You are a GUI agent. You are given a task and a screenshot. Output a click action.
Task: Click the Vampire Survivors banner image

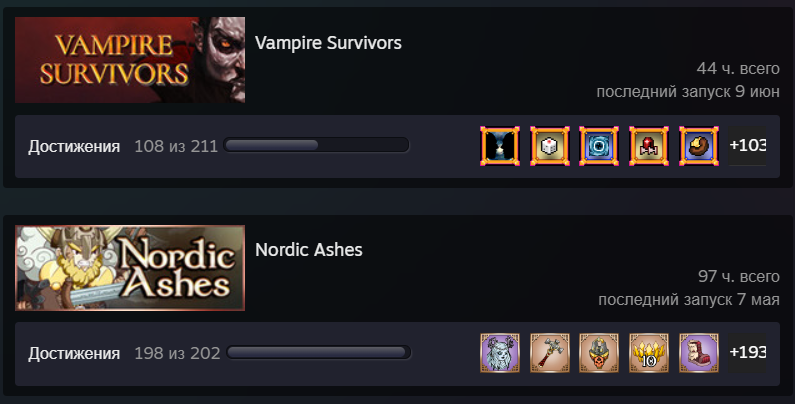pyautogui.click(x=130, y=60)
